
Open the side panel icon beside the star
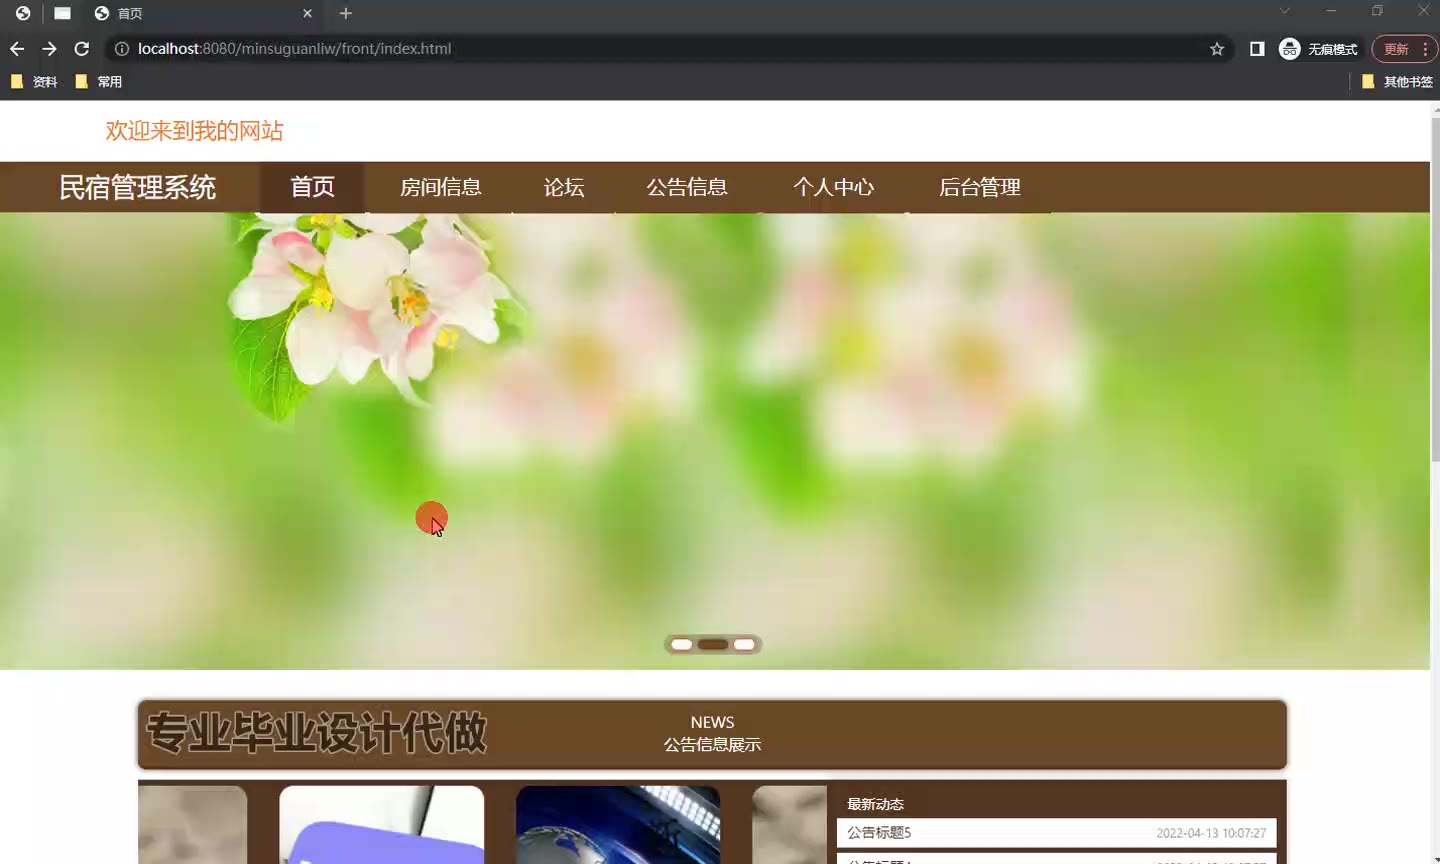tap(1257, 49)
